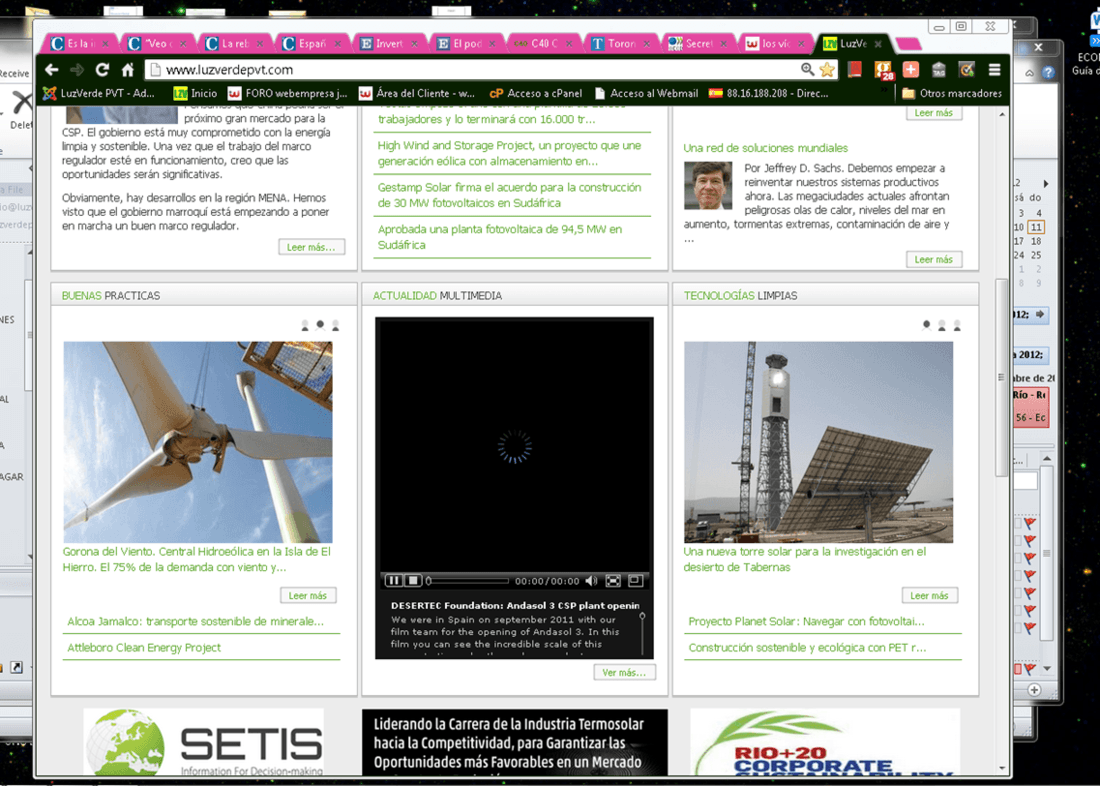1100x786 pixels.
Task: Open the Chrome menu hamburger icon
Action: 994,69
